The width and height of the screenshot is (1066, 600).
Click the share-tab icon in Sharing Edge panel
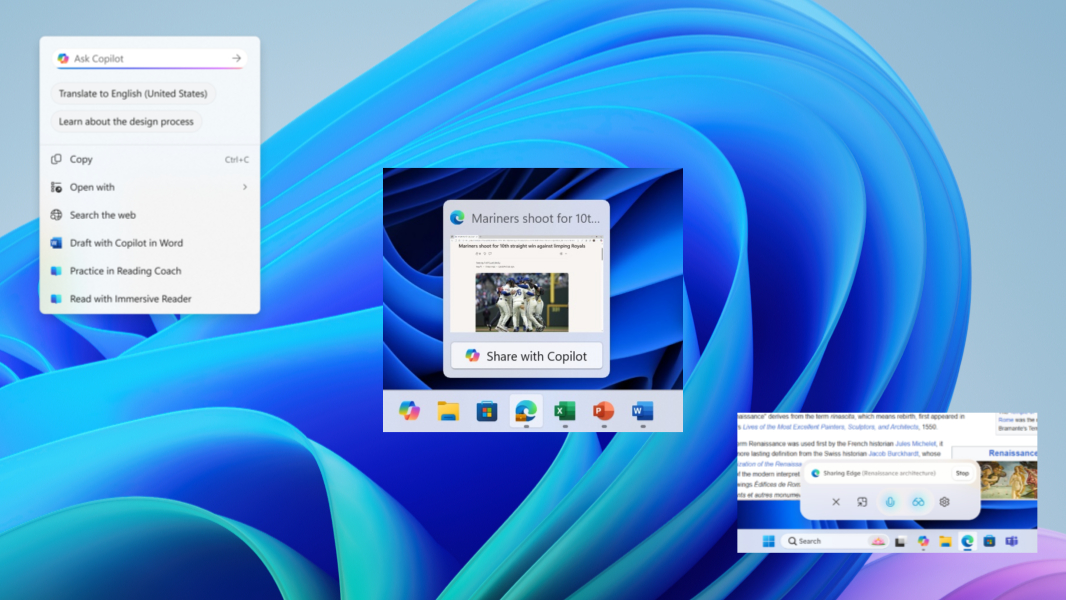862,502
